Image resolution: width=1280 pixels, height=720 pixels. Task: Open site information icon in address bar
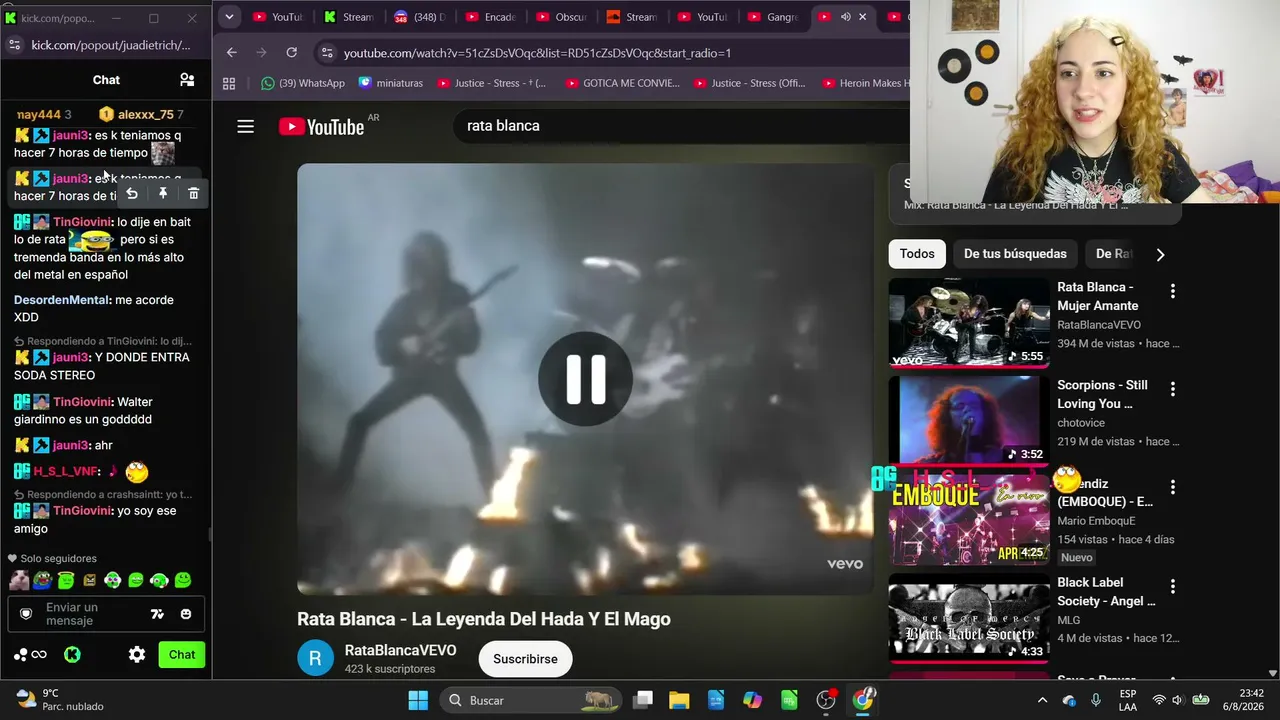tap(327, 53)
